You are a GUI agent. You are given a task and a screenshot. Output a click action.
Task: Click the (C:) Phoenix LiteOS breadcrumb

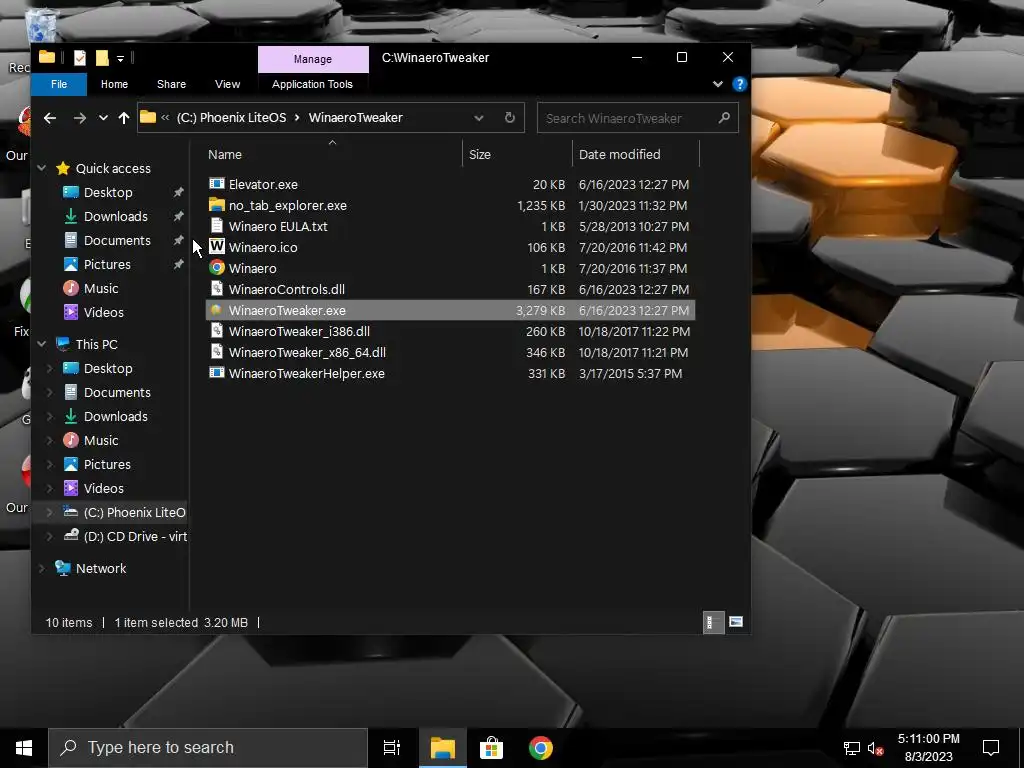click(231, 118)
